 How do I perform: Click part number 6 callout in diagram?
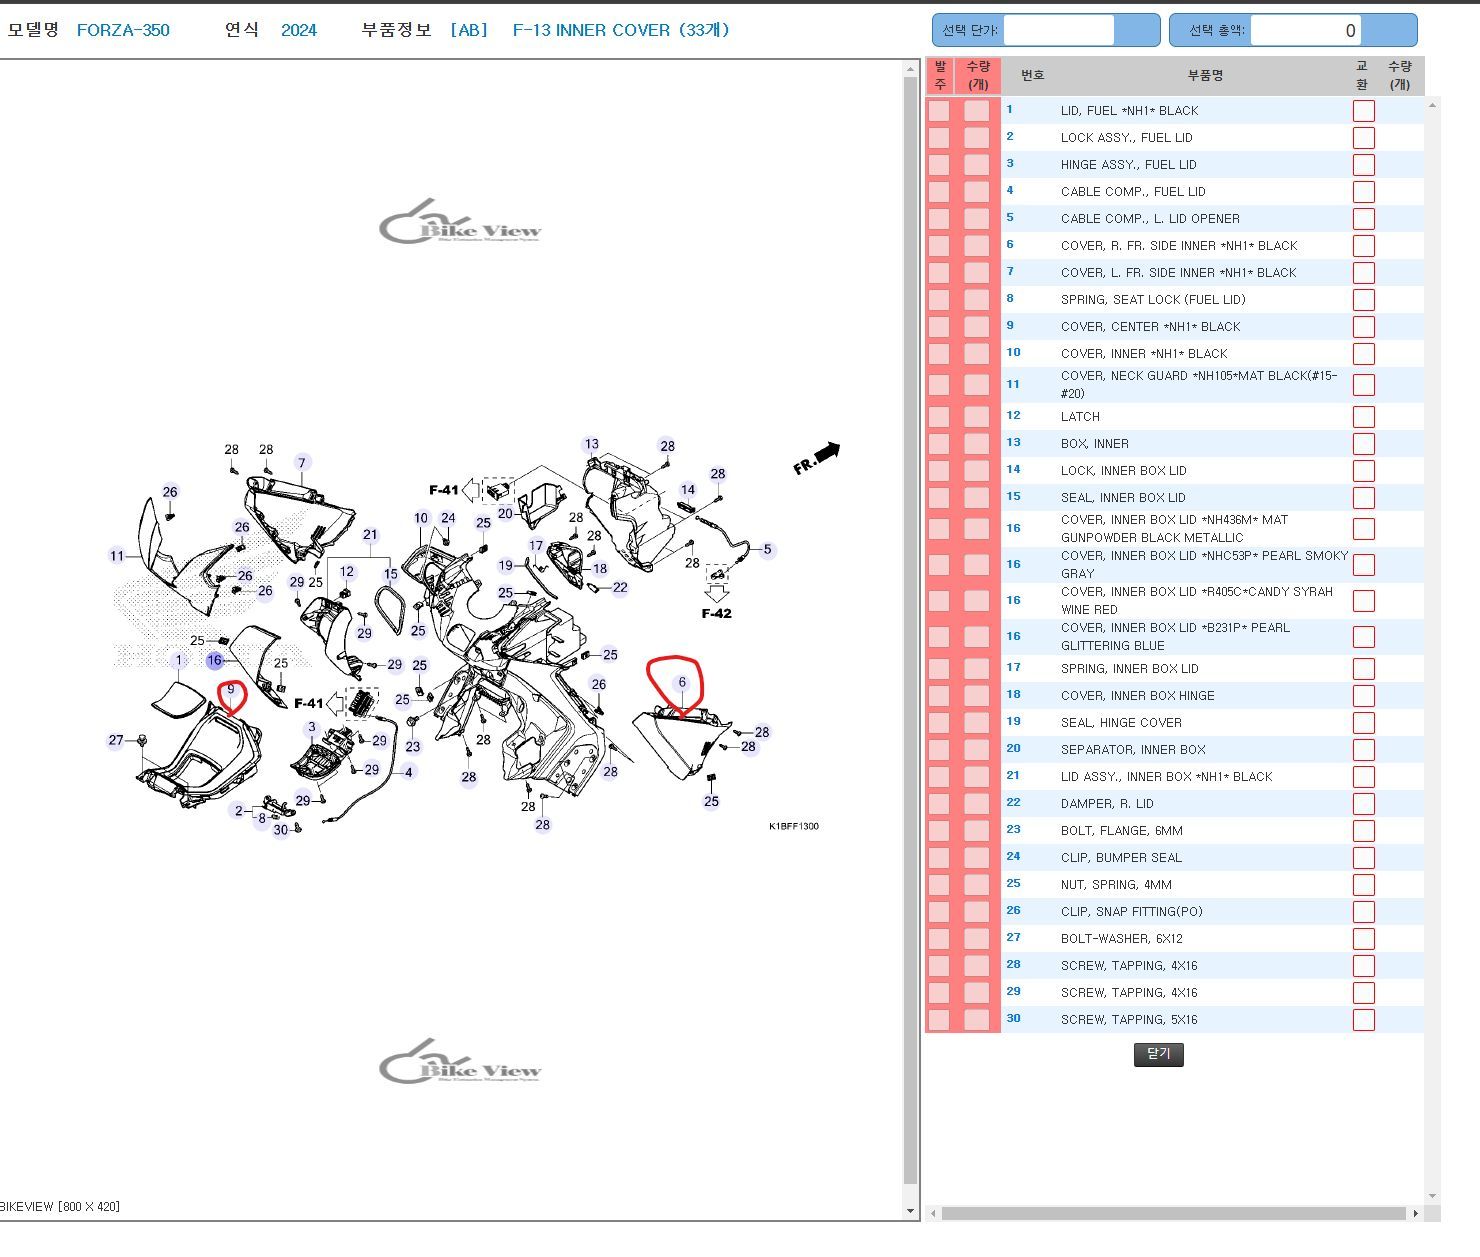(682, 682)
